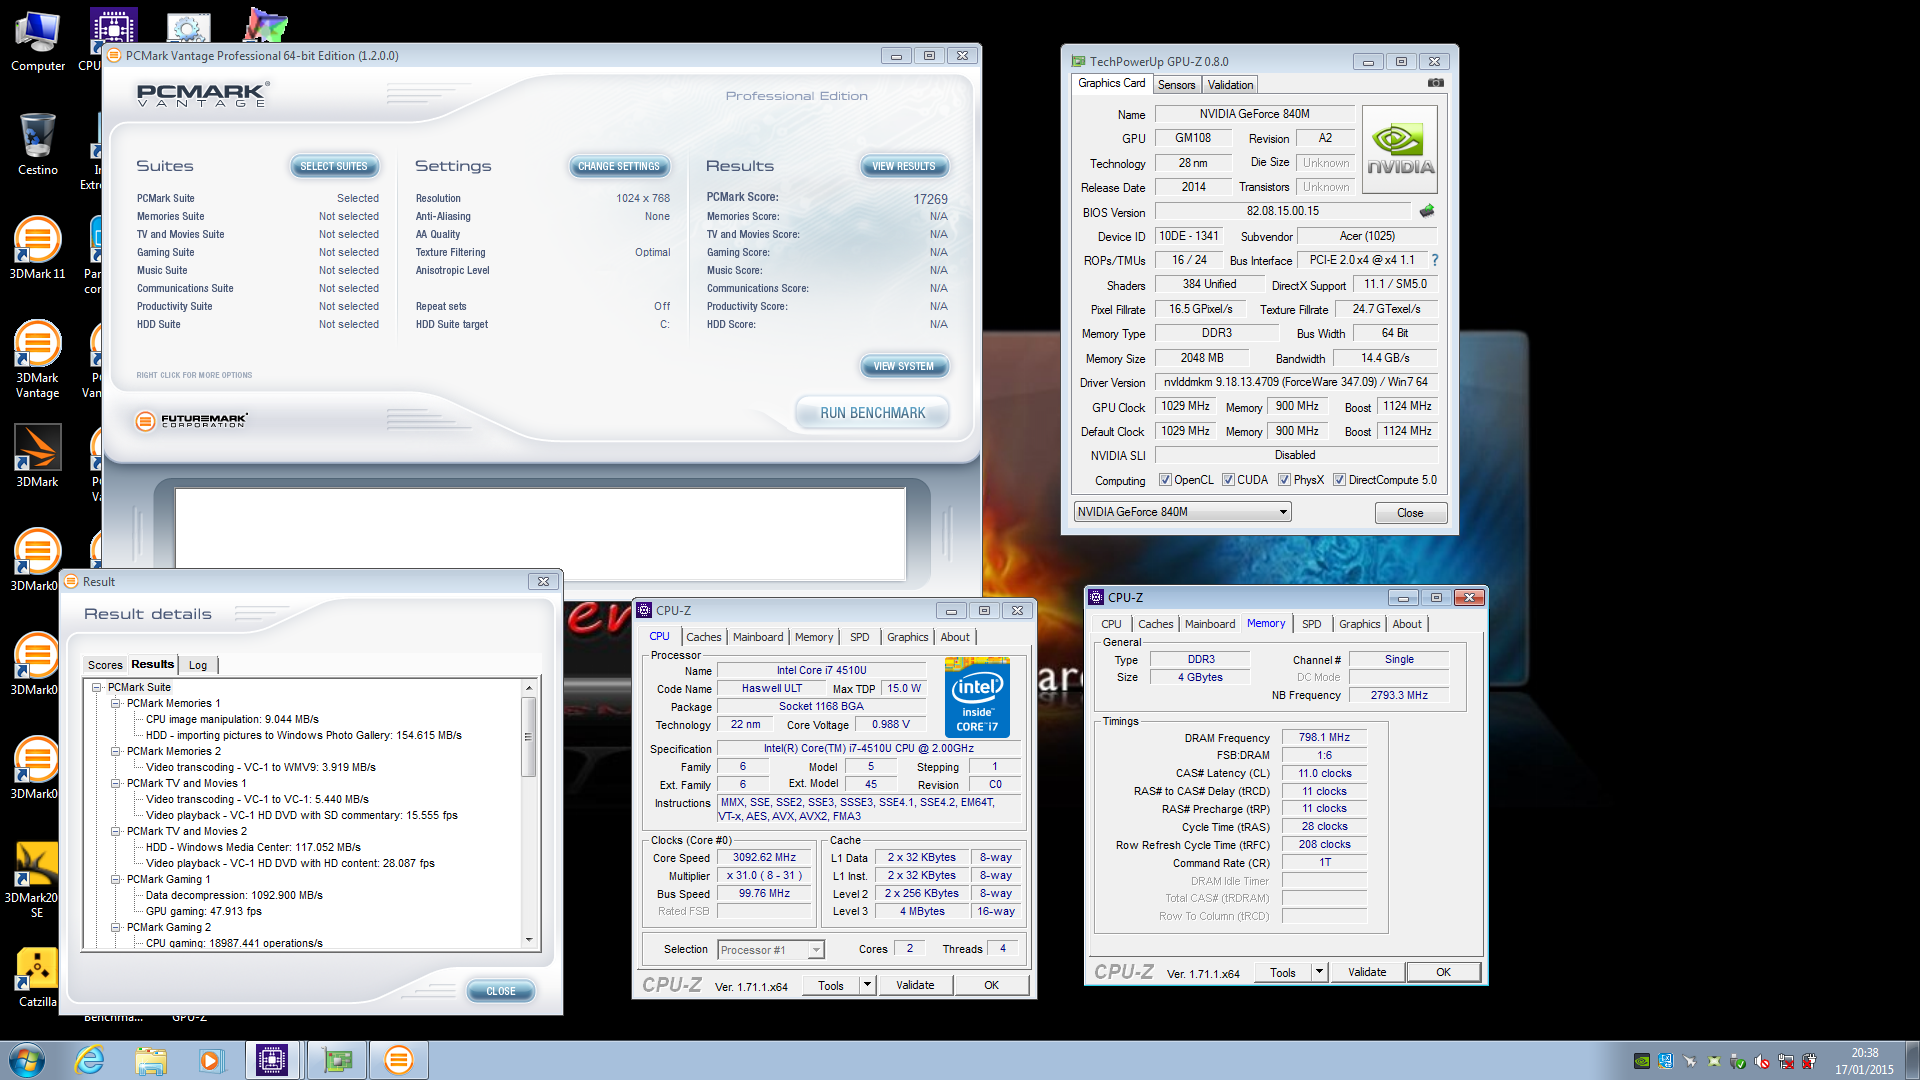1920x1080 pixels.
Task: Open the SPD tab in the CPU-Z Memory window
Action: coord(1311,624)
